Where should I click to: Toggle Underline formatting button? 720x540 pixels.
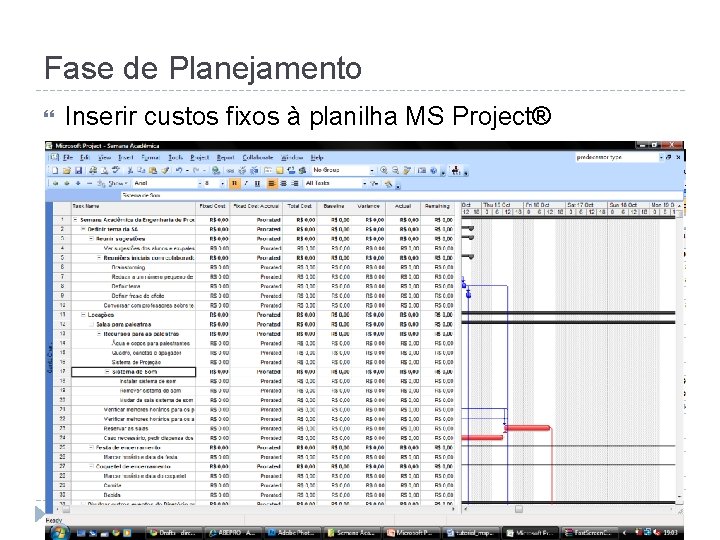click(x=257, y=183)
